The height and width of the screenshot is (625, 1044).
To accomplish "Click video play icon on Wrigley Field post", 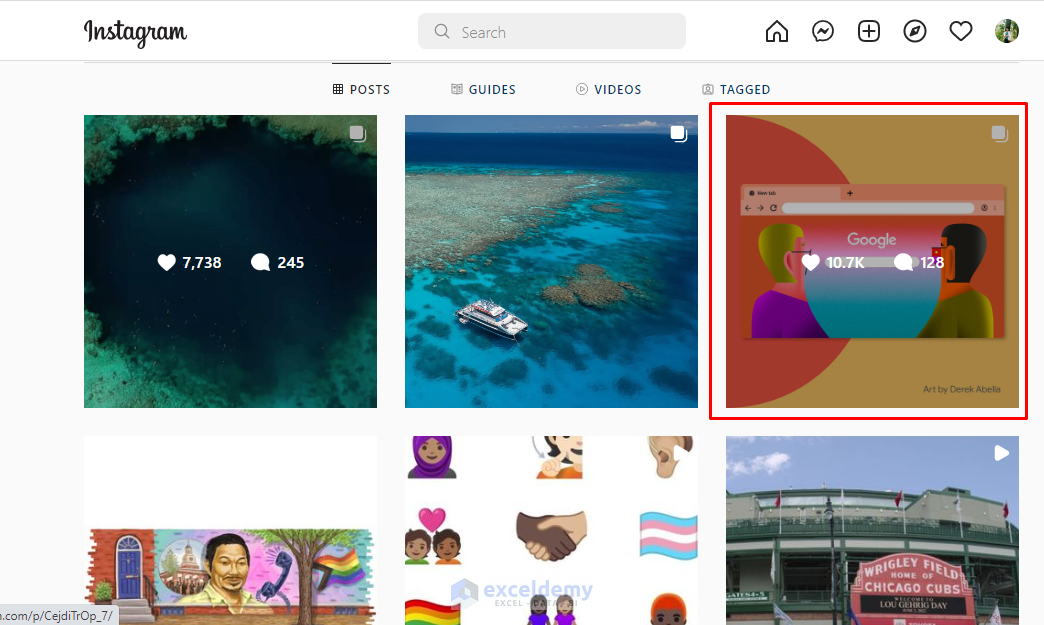I will point(1001,453).
